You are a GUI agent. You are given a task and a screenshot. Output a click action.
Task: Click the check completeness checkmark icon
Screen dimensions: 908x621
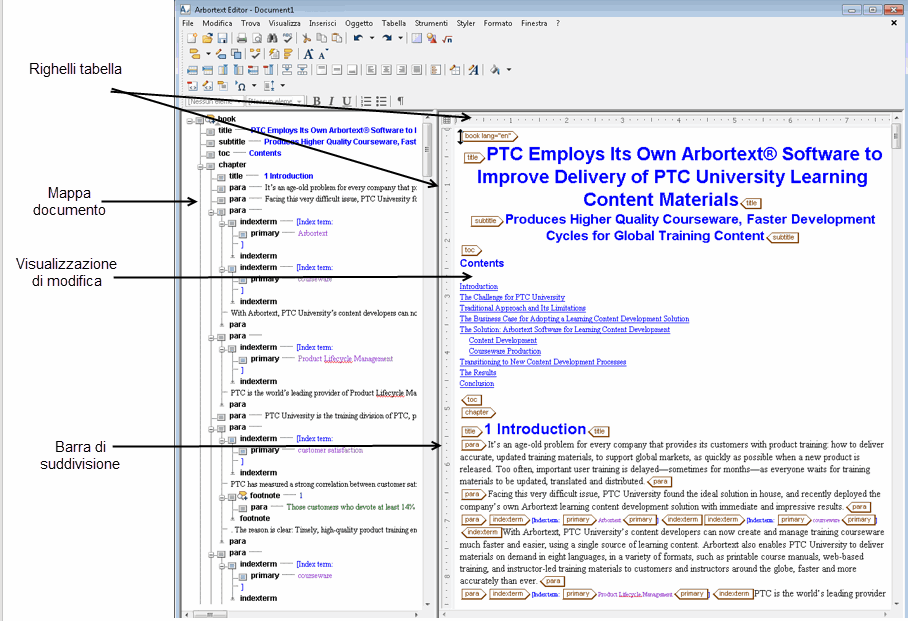point(255,54)
